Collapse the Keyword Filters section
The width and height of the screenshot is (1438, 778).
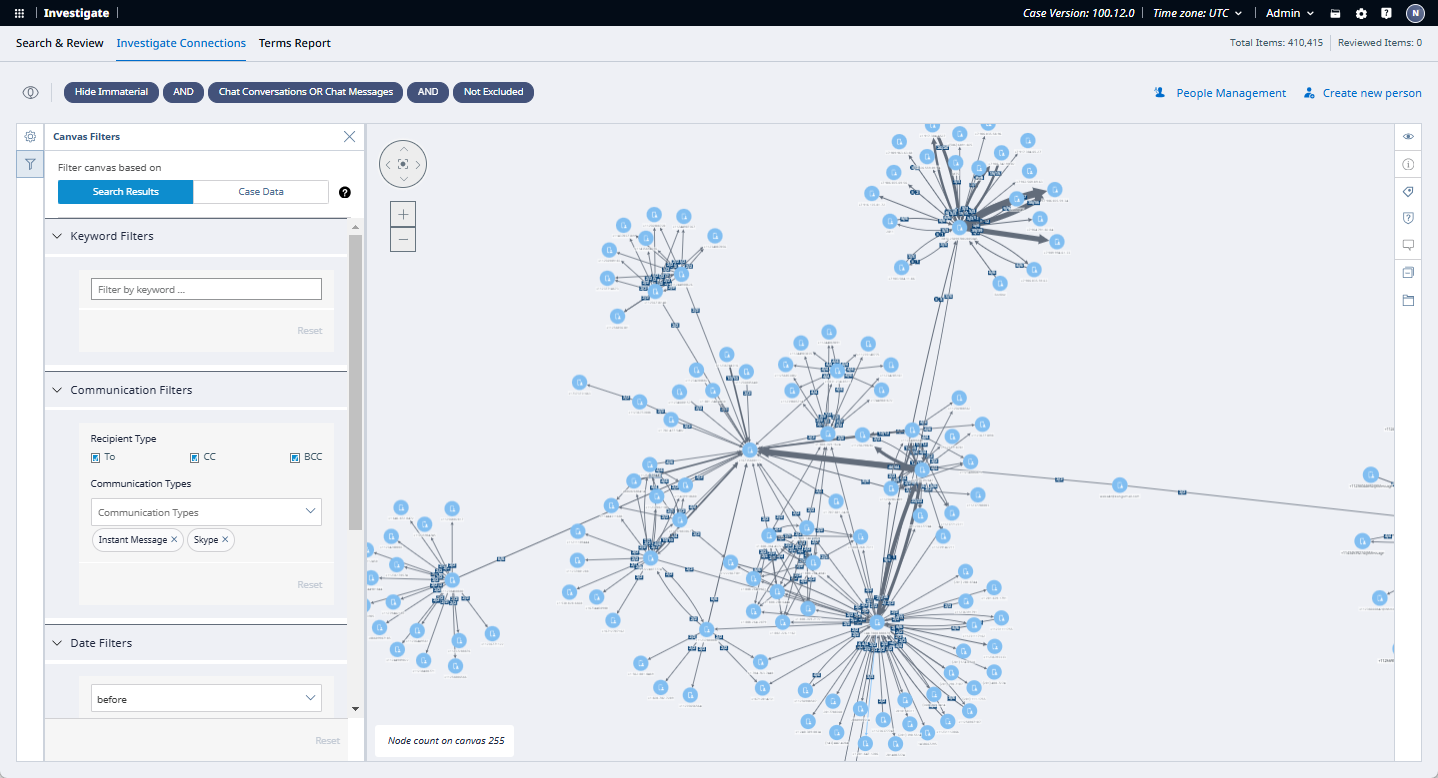tap(57, 236)
